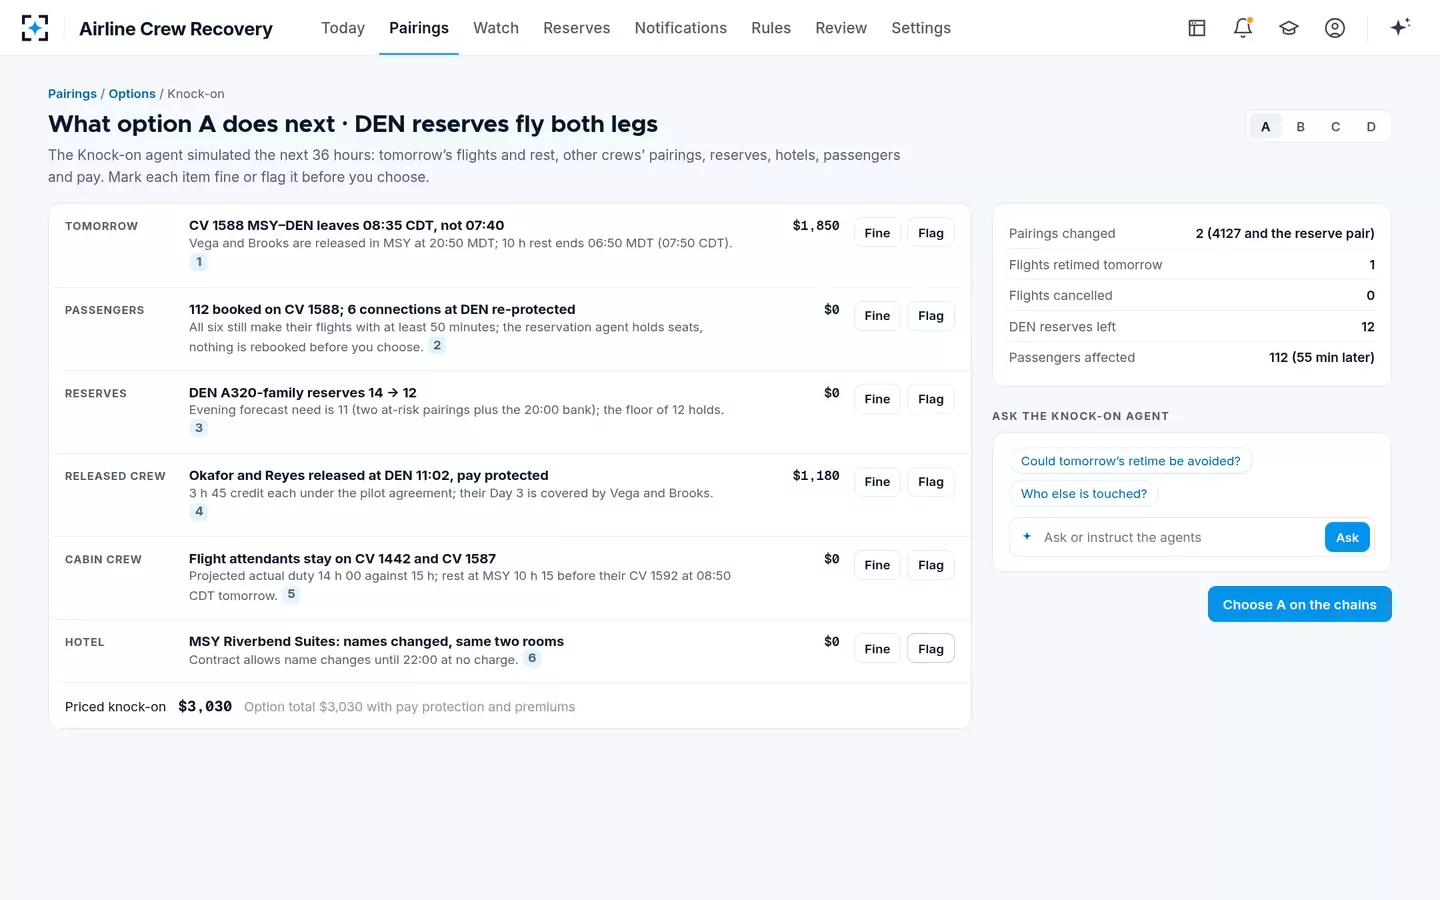
Task: Flag the Reserves item
Action: (931, 399)
